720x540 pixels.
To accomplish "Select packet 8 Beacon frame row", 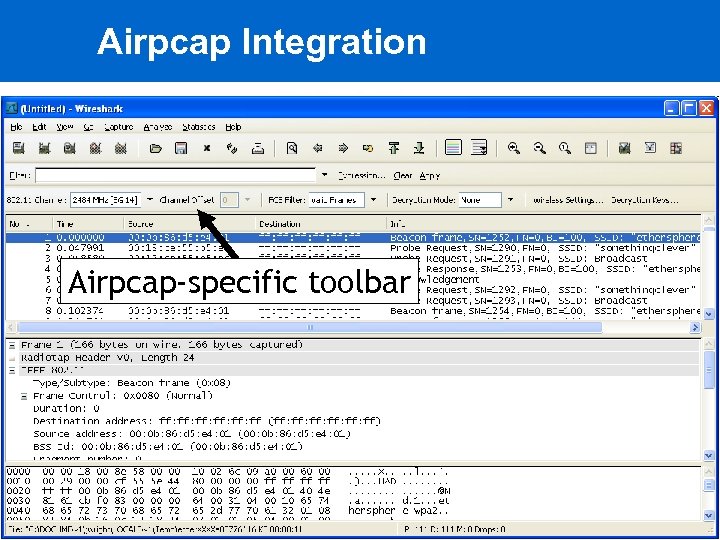I will point(353,311).
